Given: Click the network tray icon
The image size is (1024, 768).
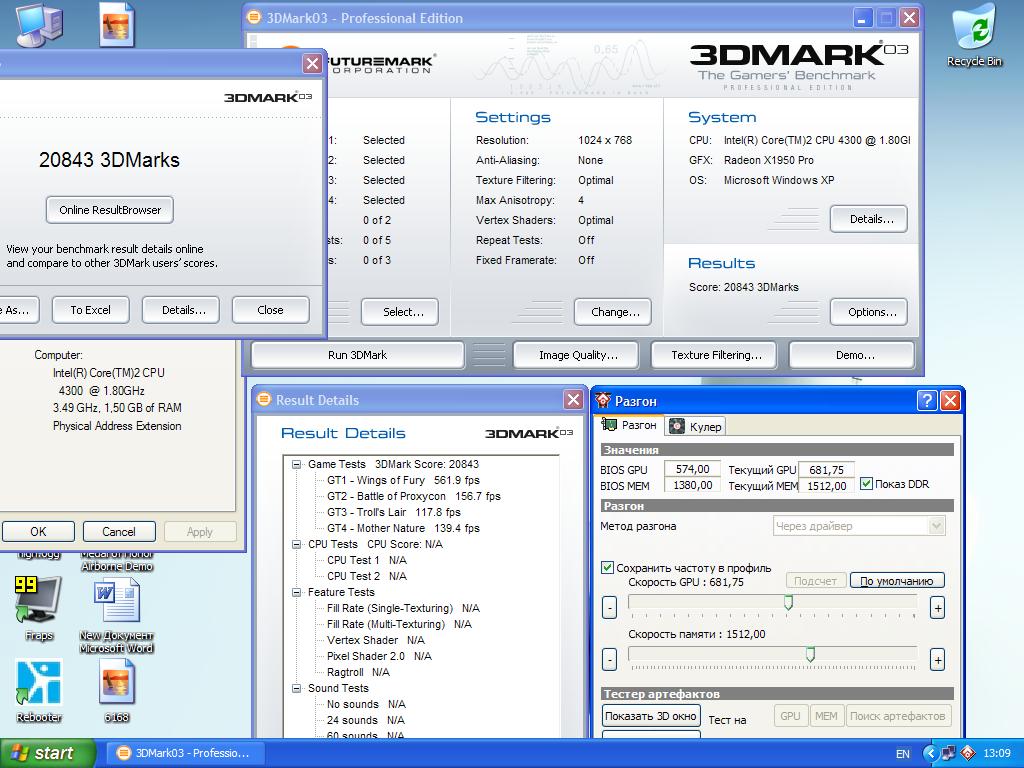Looking at the screenshot, I should (949, 754).
